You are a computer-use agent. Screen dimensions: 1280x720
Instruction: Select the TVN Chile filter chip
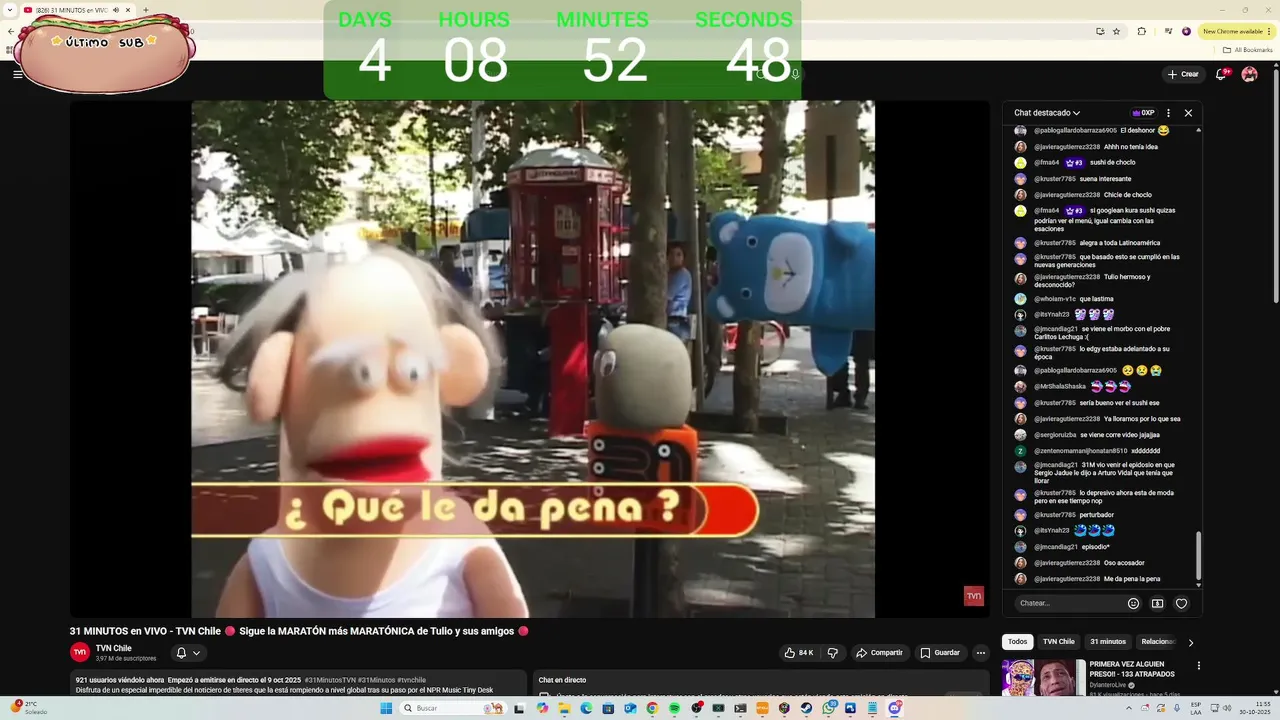click(1058, 642)
